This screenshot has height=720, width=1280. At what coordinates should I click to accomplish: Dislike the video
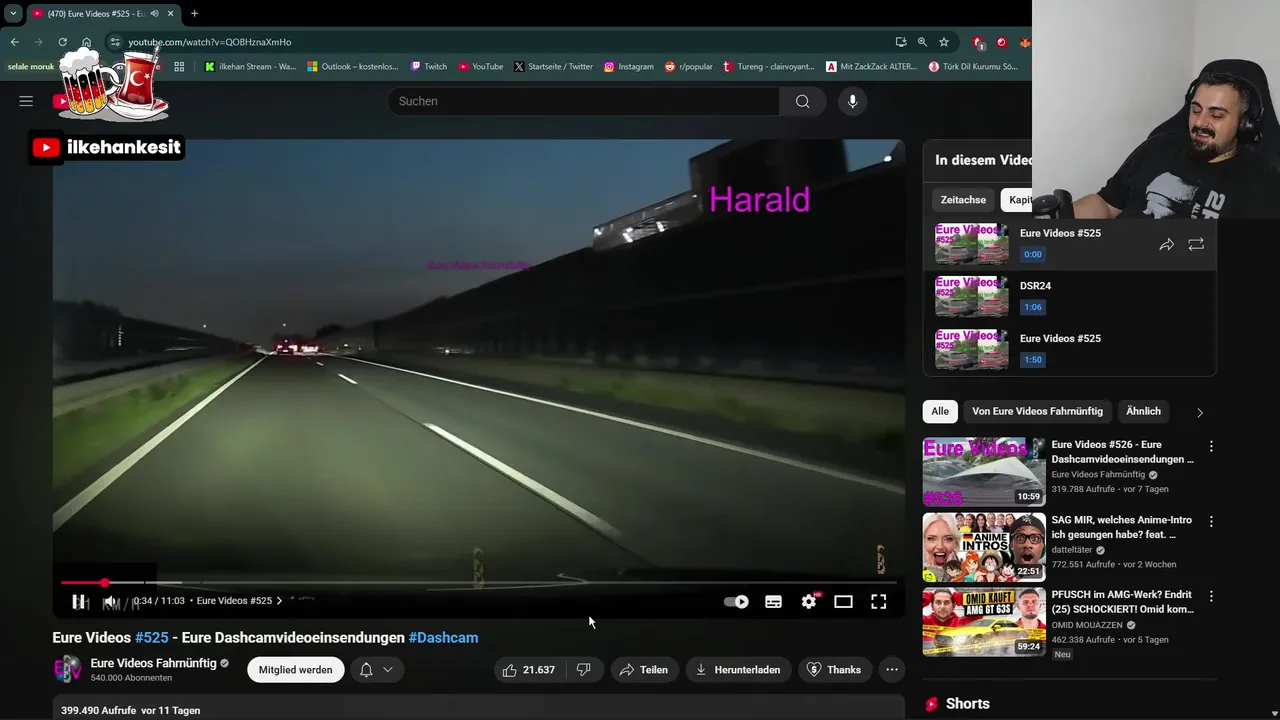pos(584,670)
